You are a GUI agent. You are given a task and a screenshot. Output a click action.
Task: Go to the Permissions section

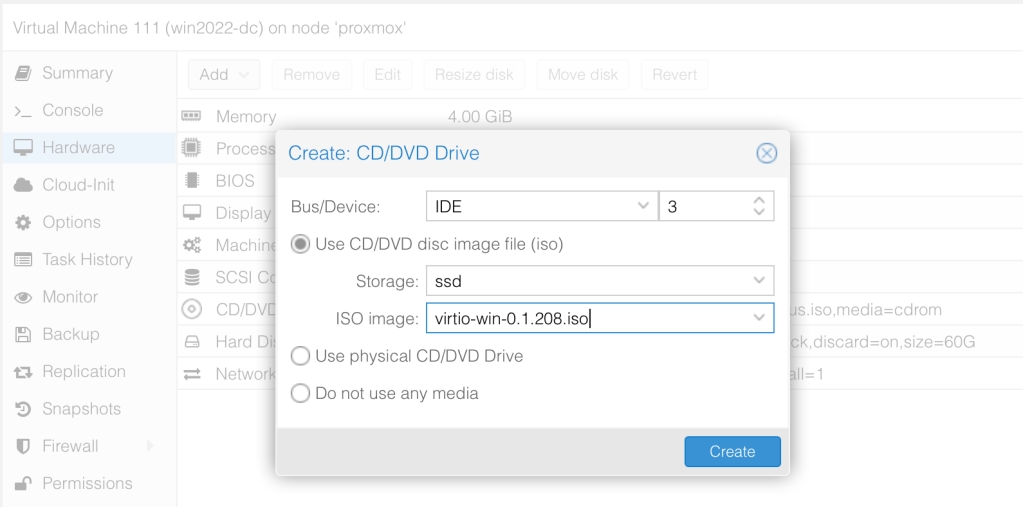(x=86, y=484)
